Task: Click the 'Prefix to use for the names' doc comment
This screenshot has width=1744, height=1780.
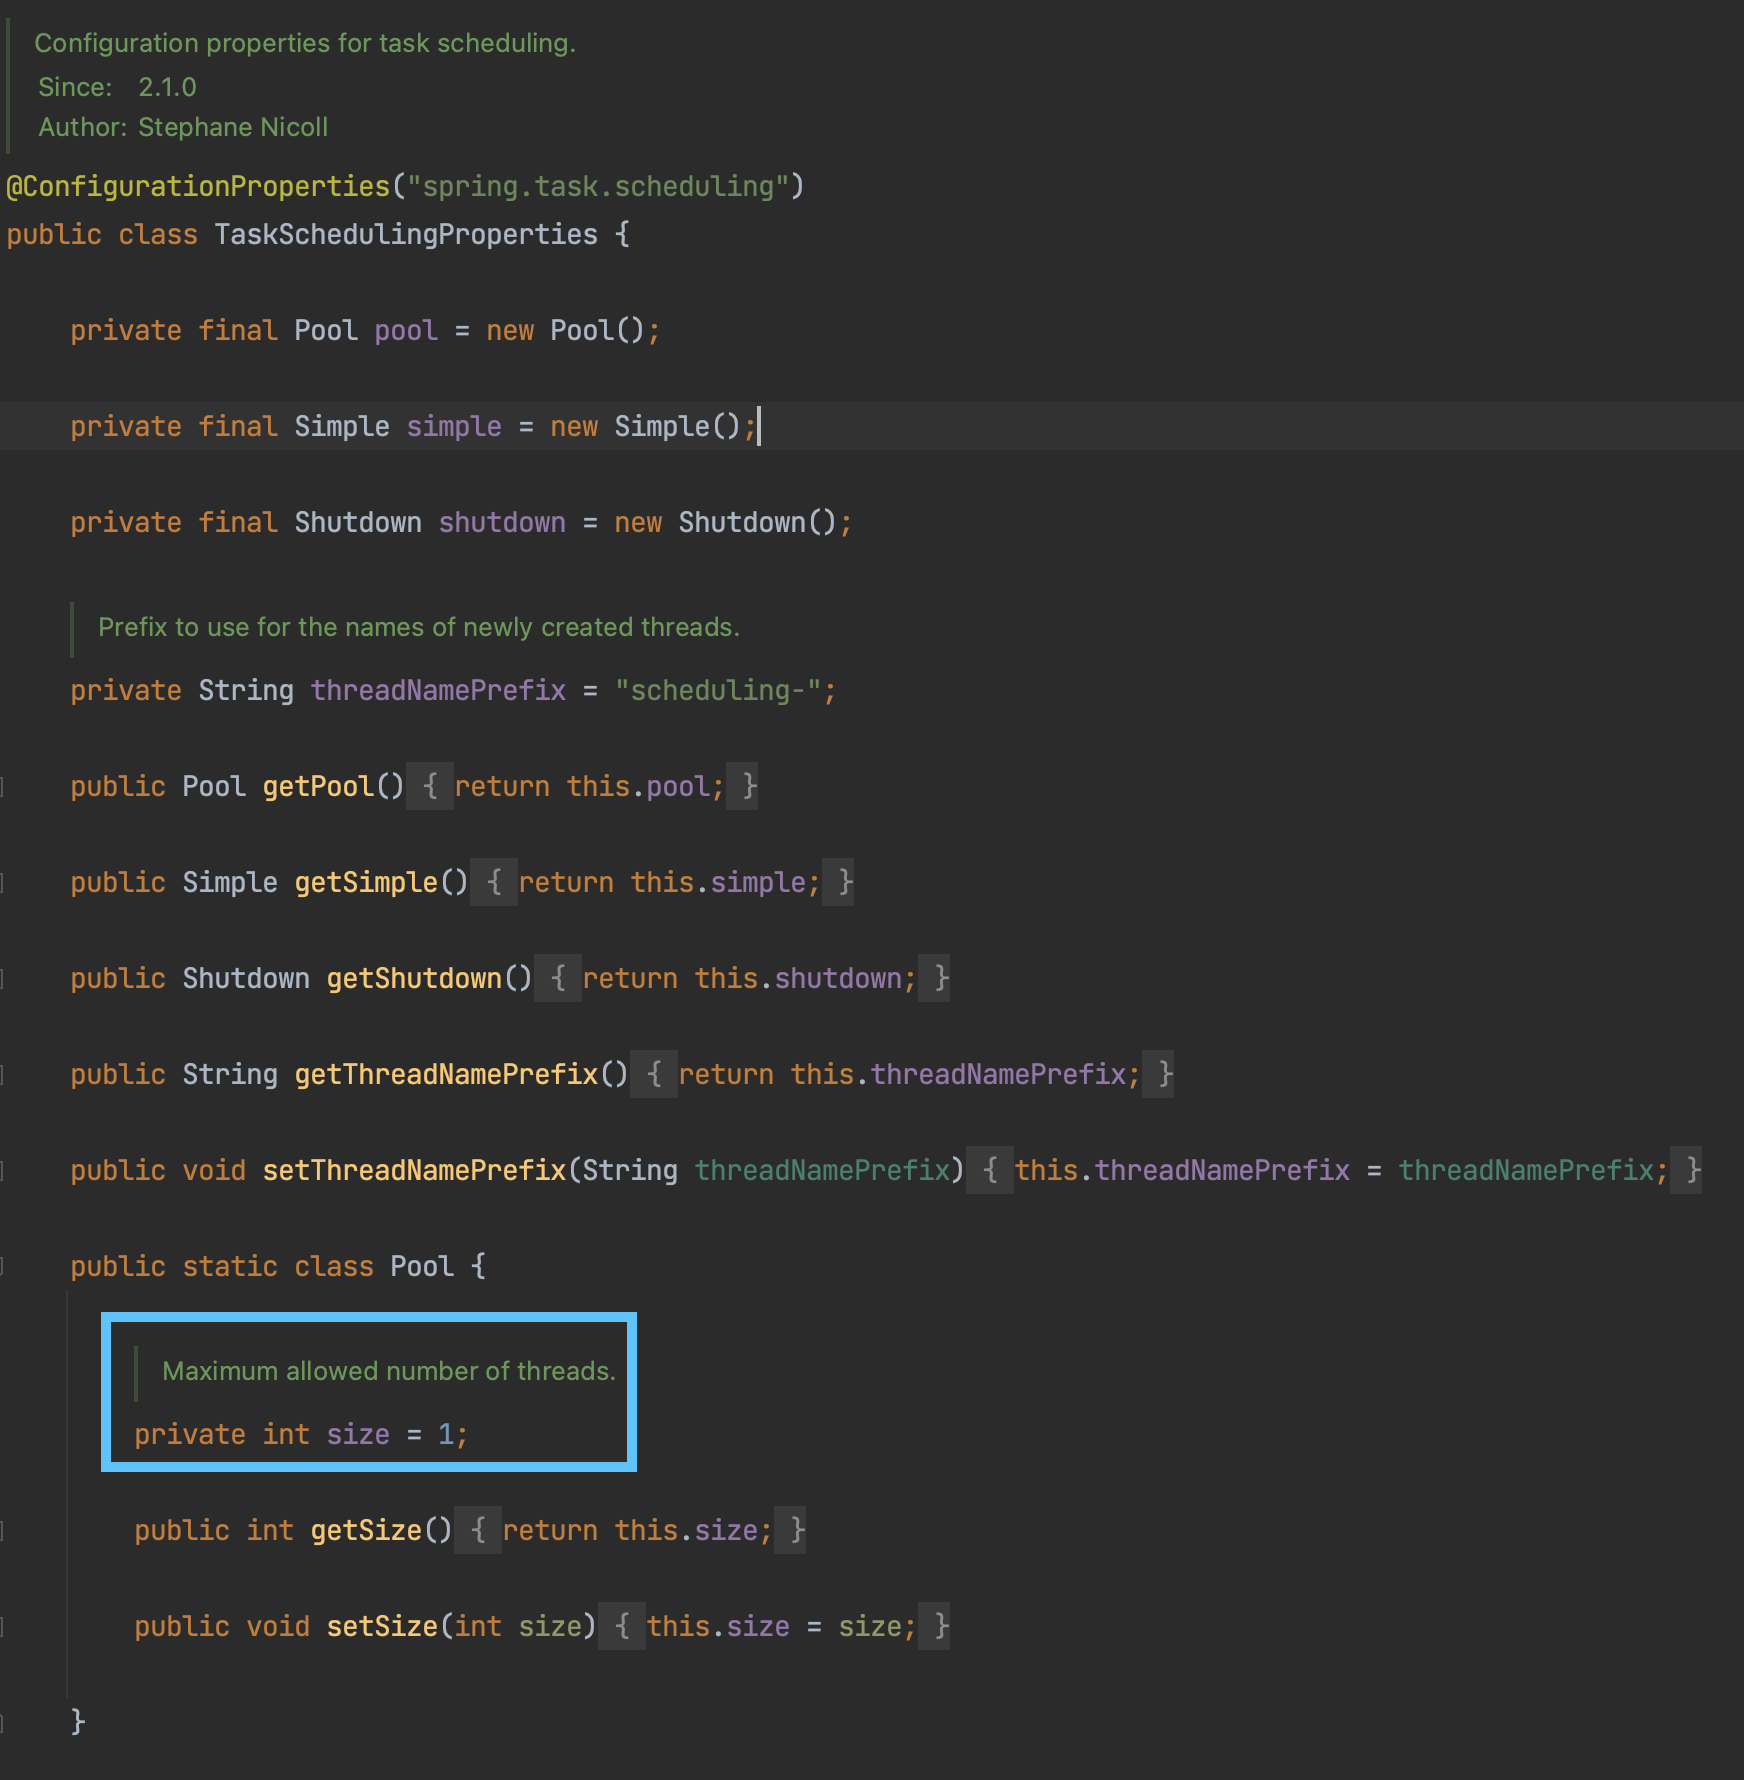Action: [419, 627]
